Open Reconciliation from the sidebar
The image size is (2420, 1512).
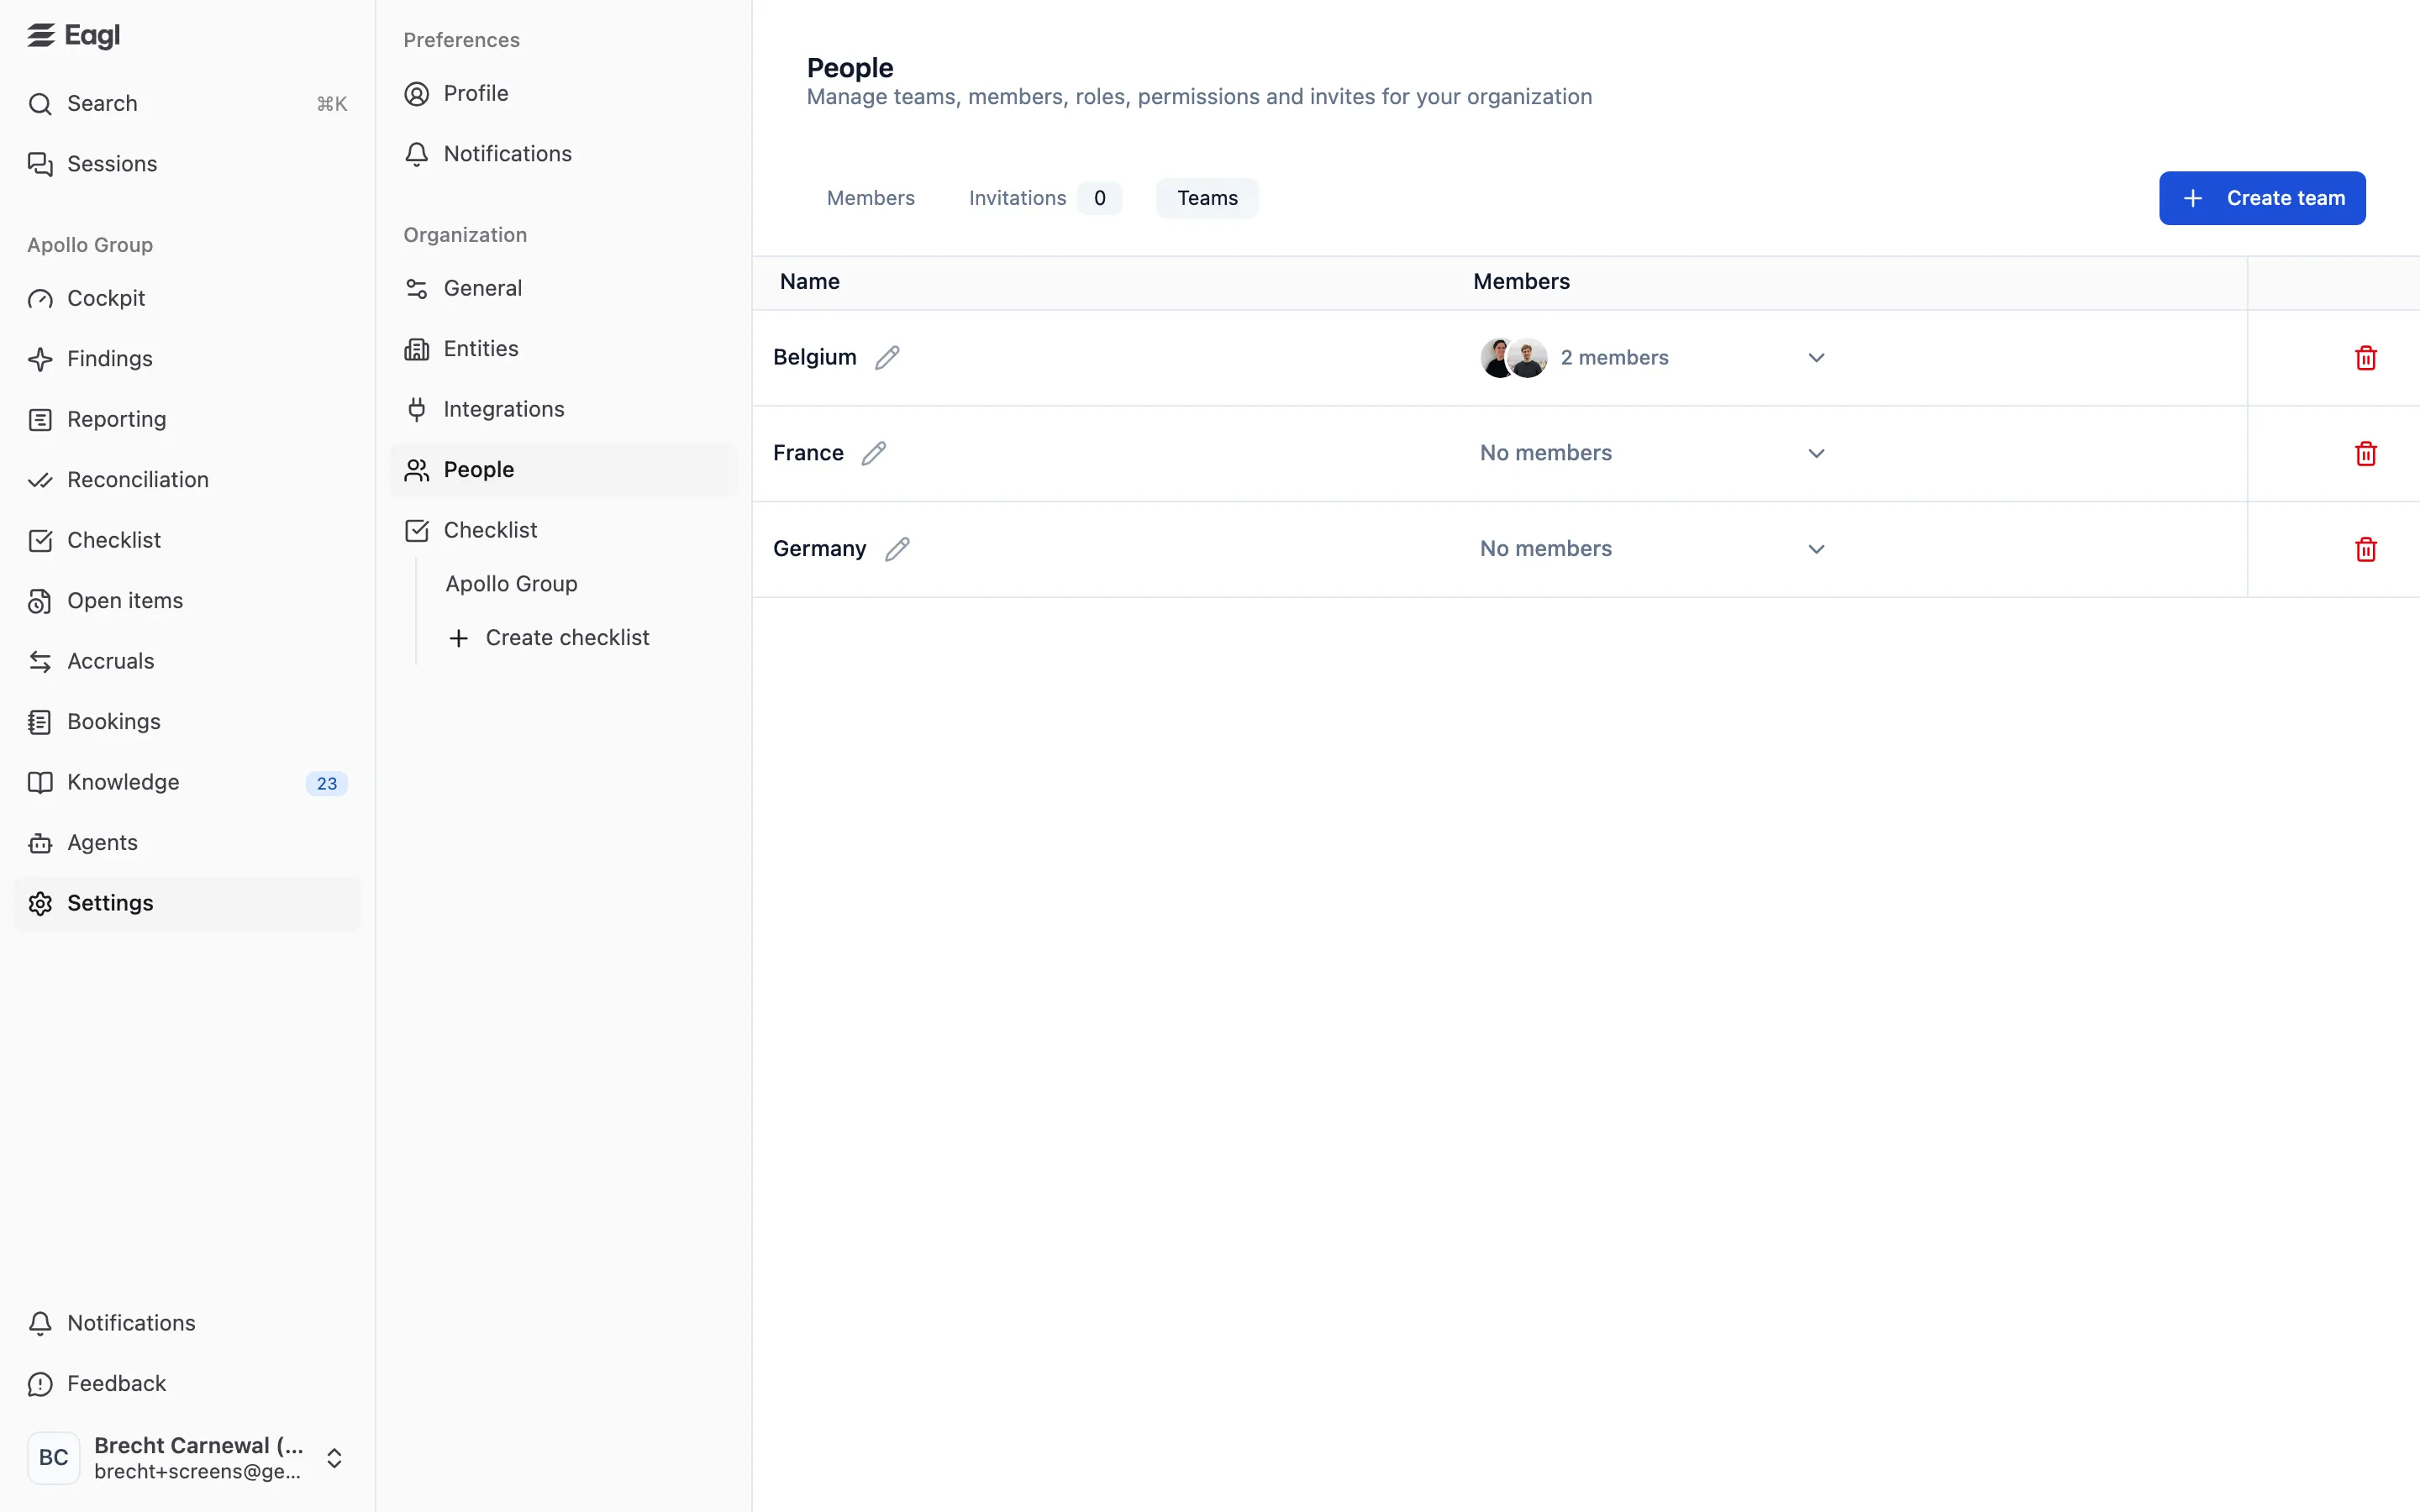187,480
